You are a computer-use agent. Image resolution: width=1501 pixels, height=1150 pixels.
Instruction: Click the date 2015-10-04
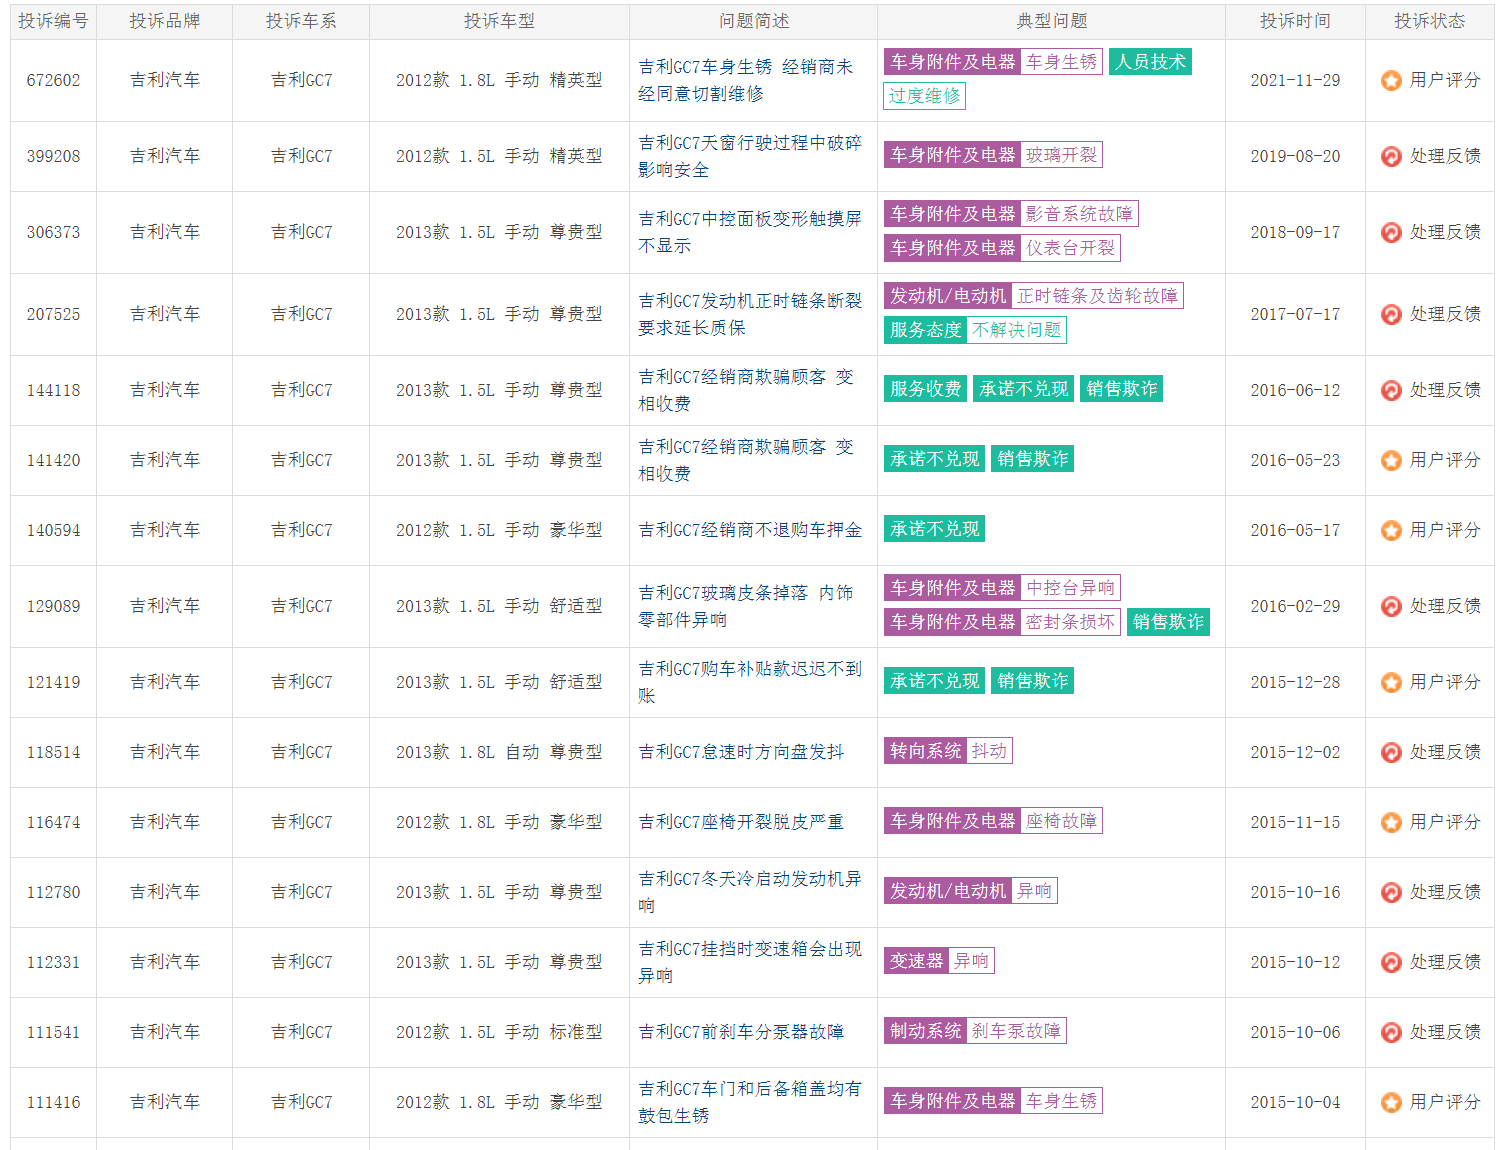pos(1295,1102)
